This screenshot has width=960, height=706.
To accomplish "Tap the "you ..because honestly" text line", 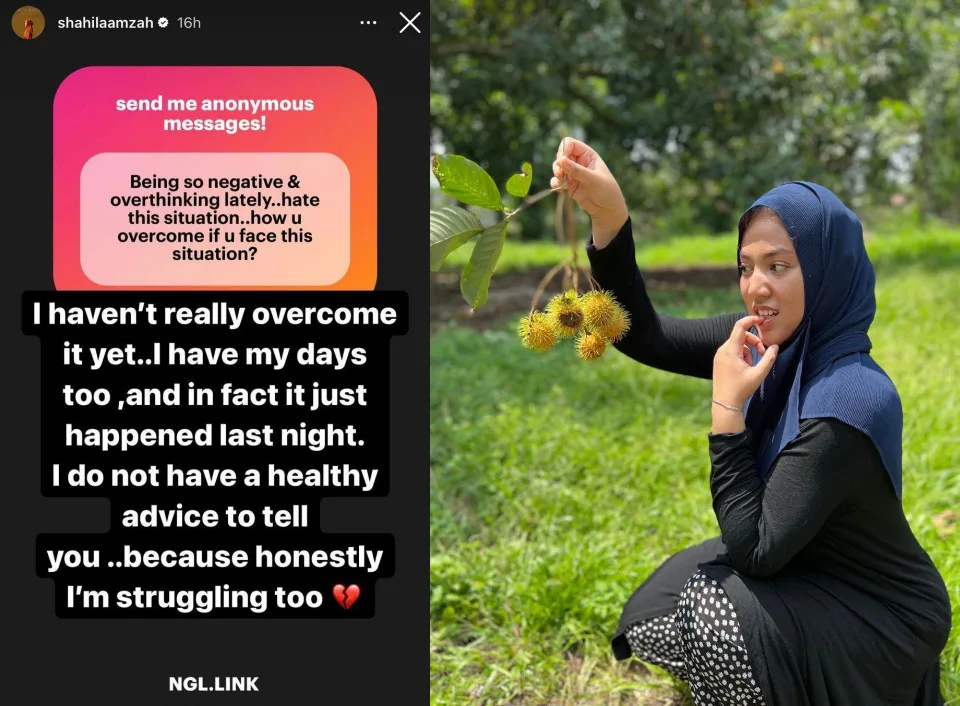I will tap(215, 557).
